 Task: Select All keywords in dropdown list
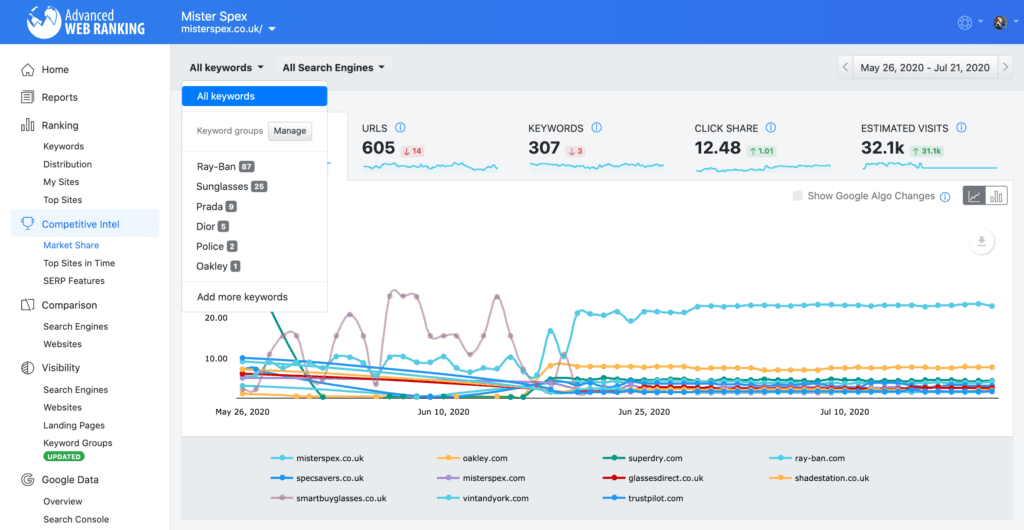coord(255,96)
